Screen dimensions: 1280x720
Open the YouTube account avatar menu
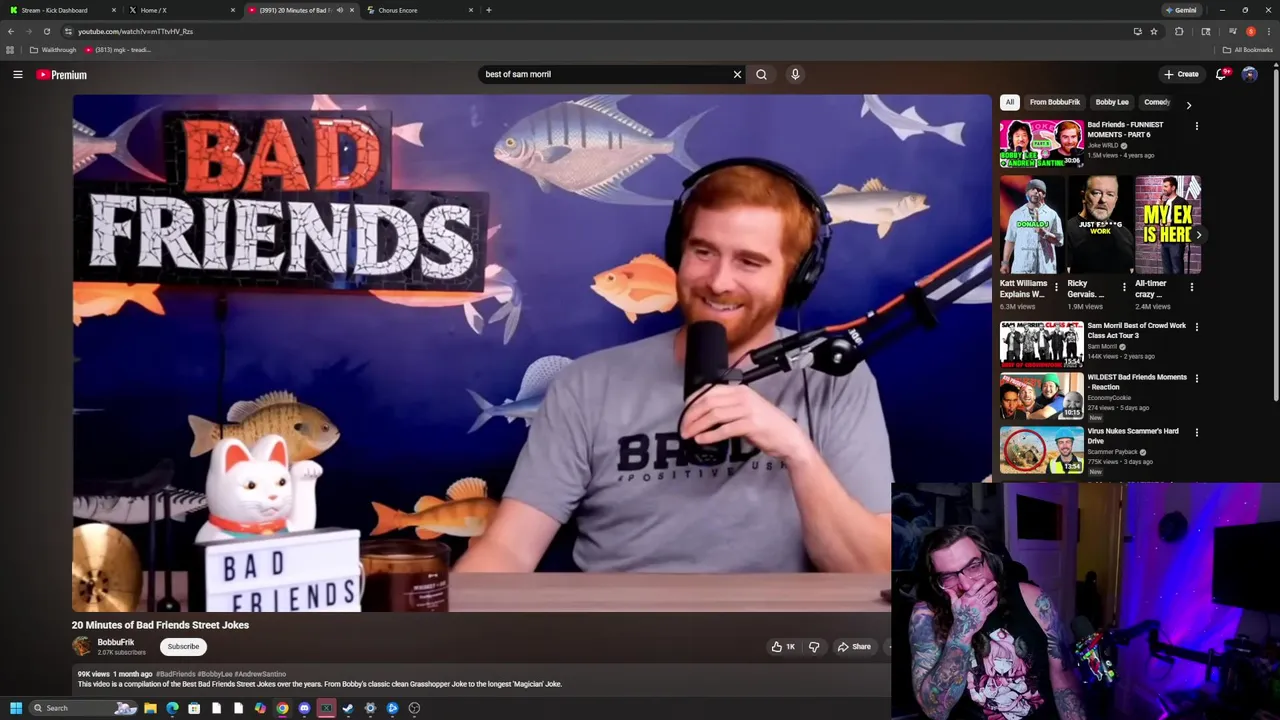[1249, 74]
